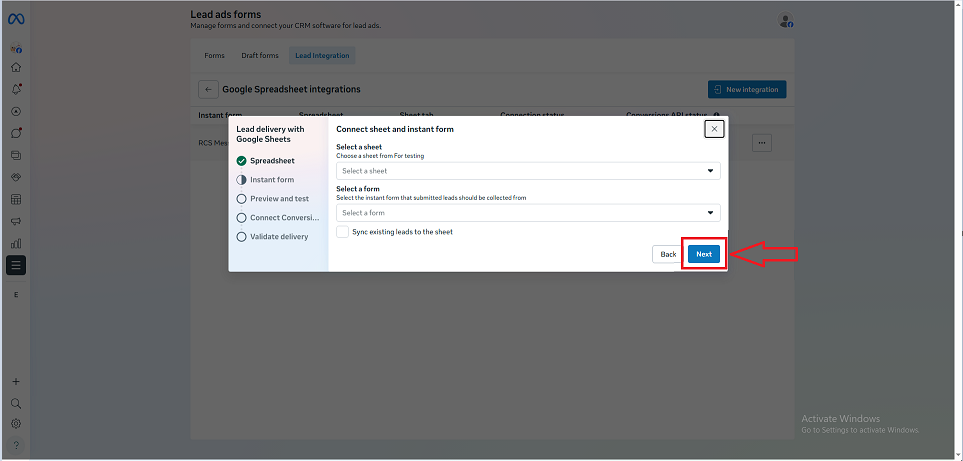
Task: Click the help question mark icon
Action: tap(16, 445)
